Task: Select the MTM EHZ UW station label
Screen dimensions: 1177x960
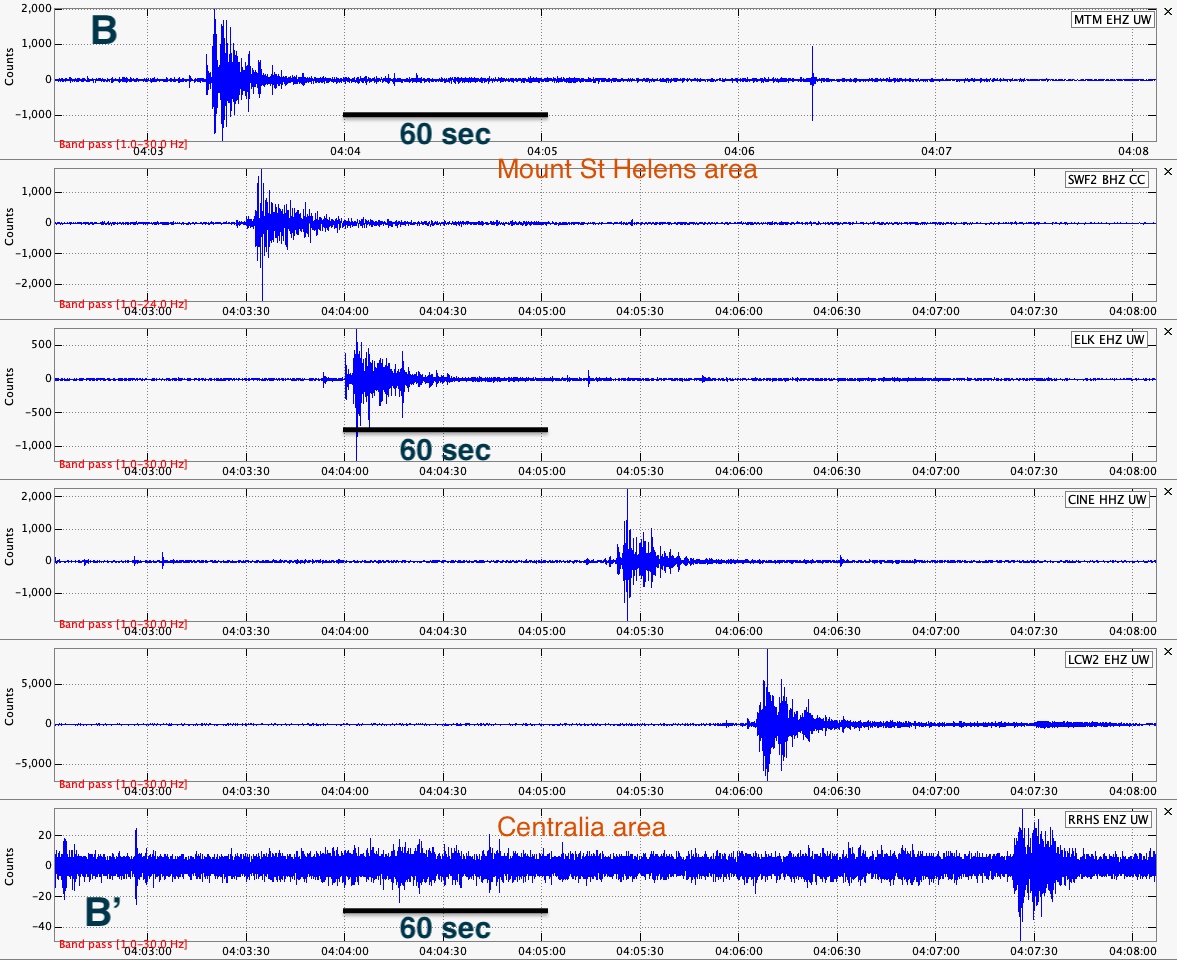Action: pyautogui.click(x=1112, y=20)
